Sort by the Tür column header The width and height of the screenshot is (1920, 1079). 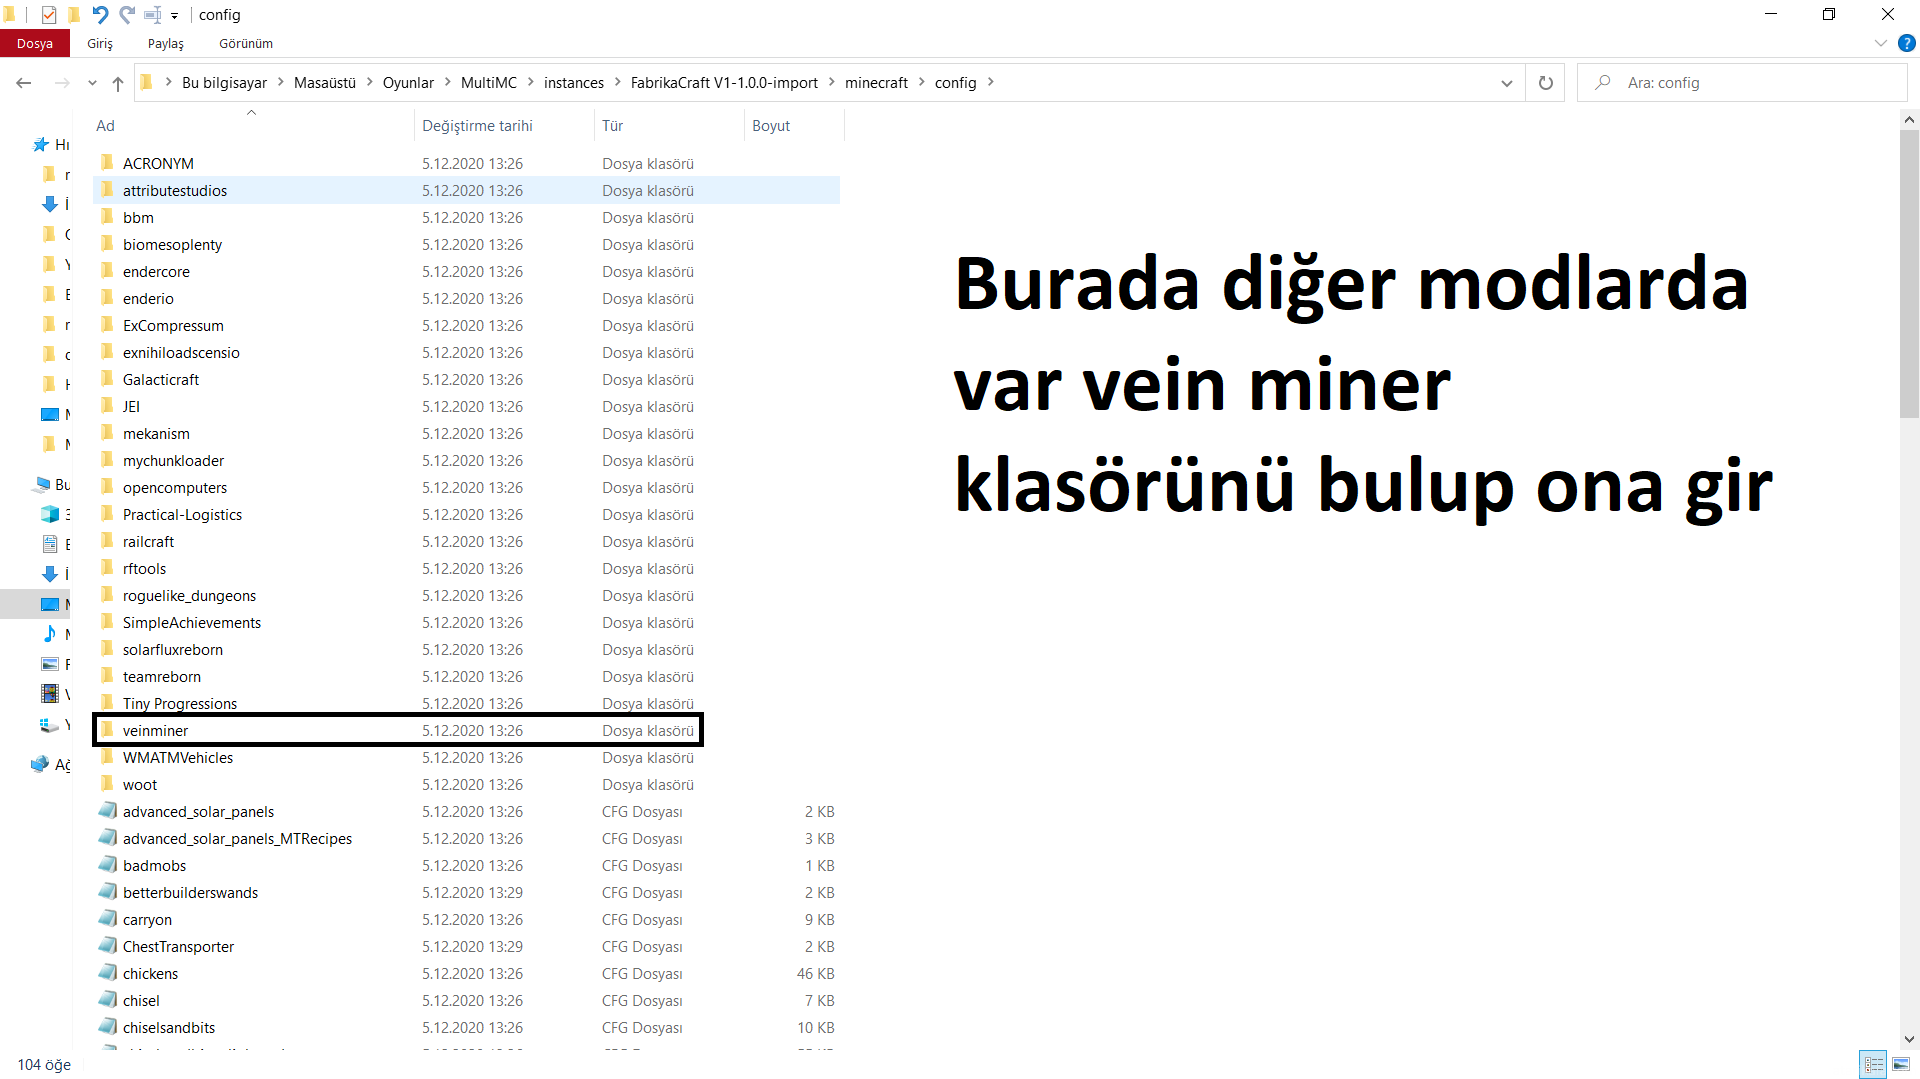point(669,126)
